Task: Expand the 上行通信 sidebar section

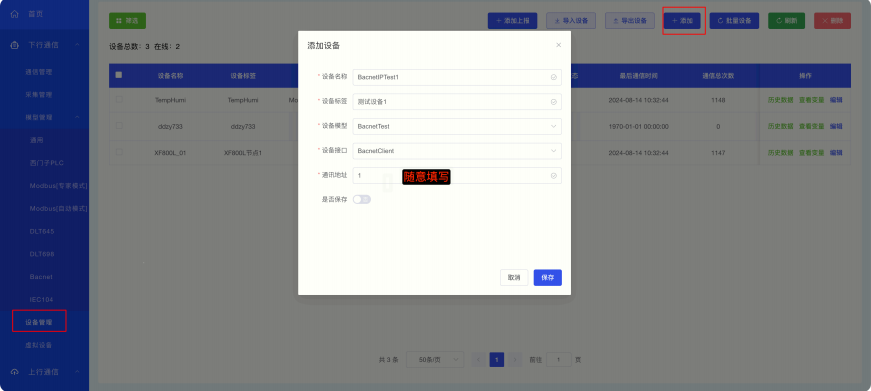Action: pos(77,372)
